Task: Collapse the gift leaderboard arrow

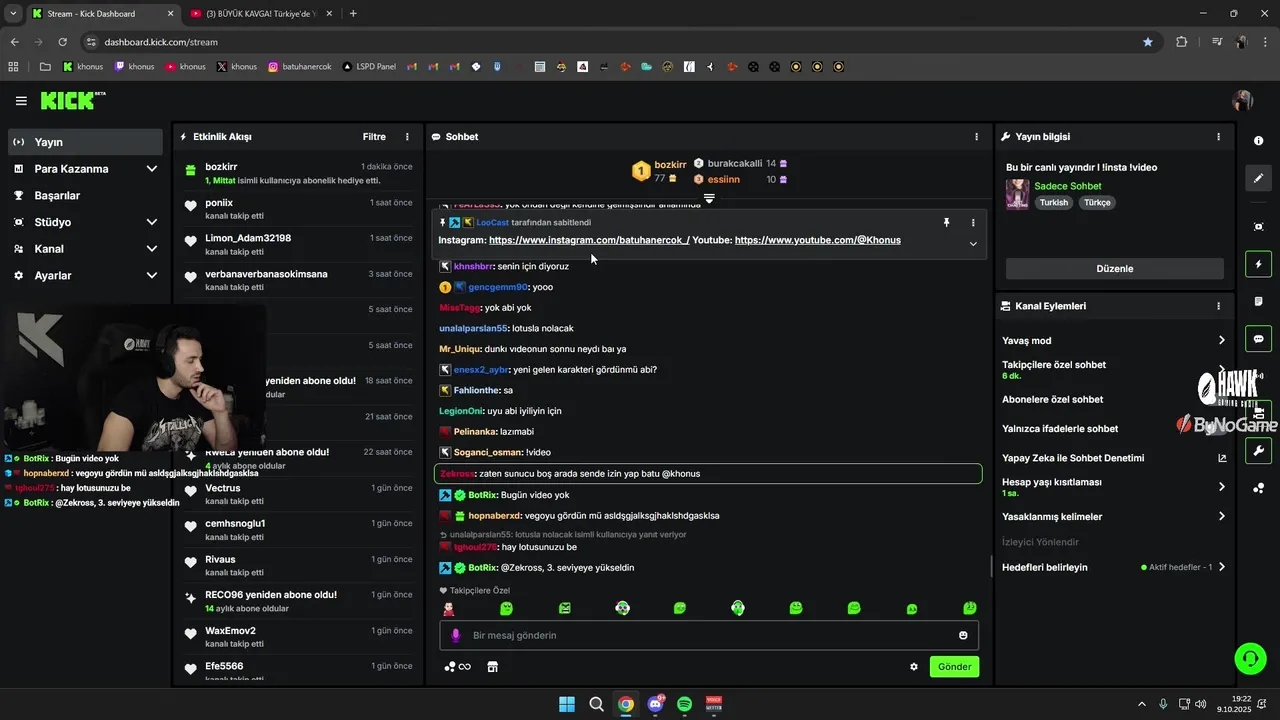Action: coord(709,198)
